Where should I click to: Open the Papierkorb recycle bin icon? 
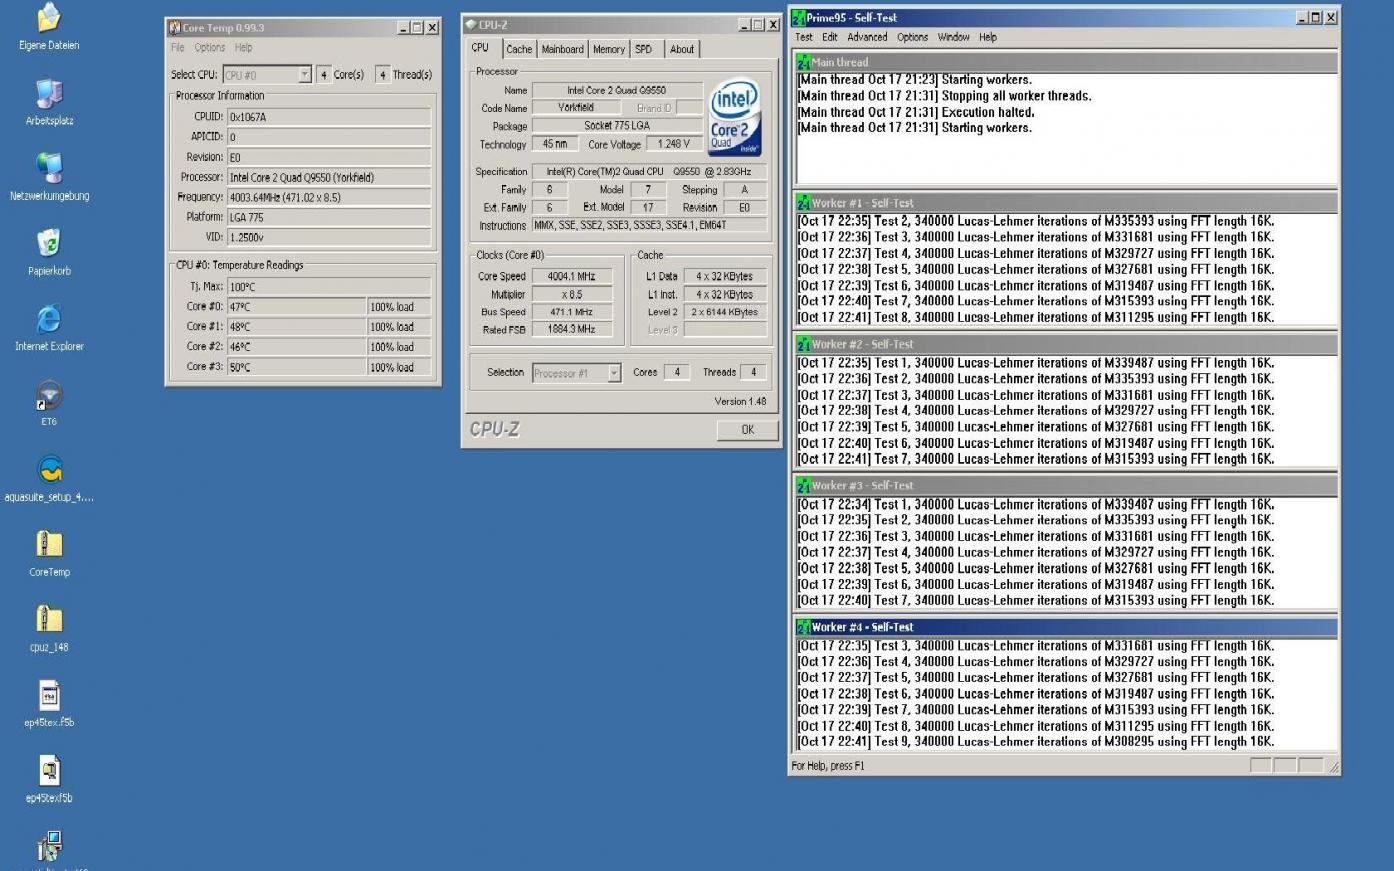pyautogui.click(x=49, y=244)
